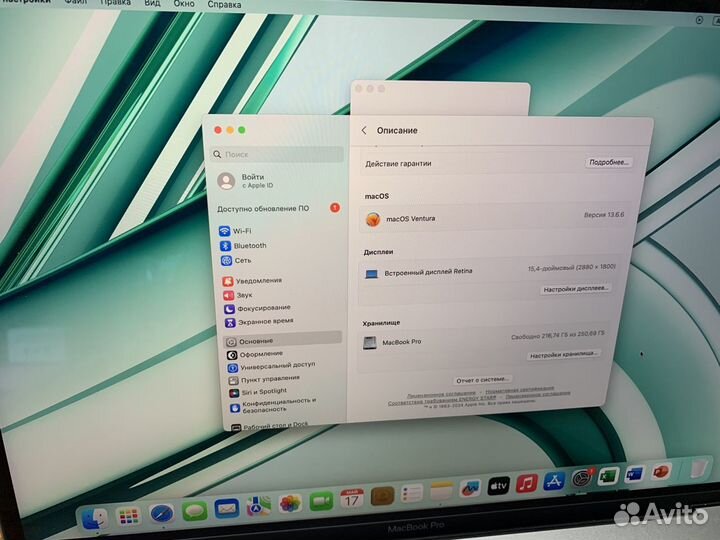The image size is (720, 540).
Task: Launch Safari from the Dock
Action: [162, 514]
